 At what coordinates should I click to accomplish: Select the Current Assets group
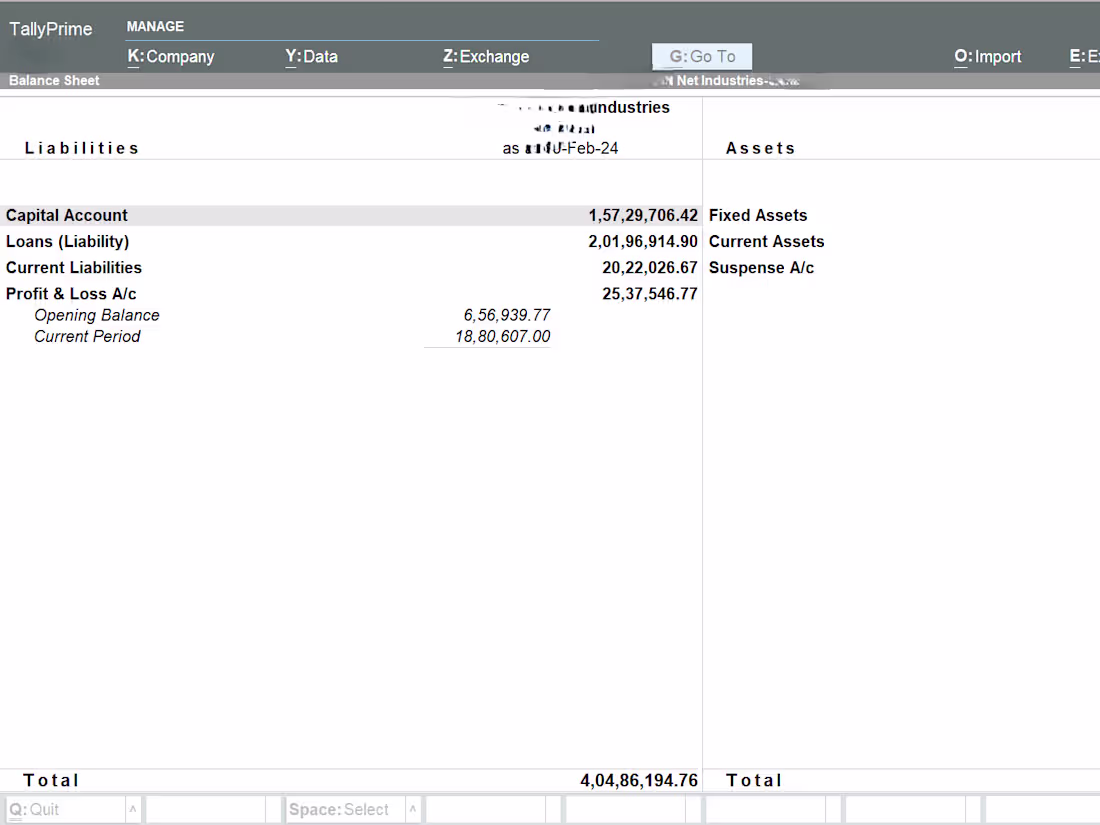point(766,241)
